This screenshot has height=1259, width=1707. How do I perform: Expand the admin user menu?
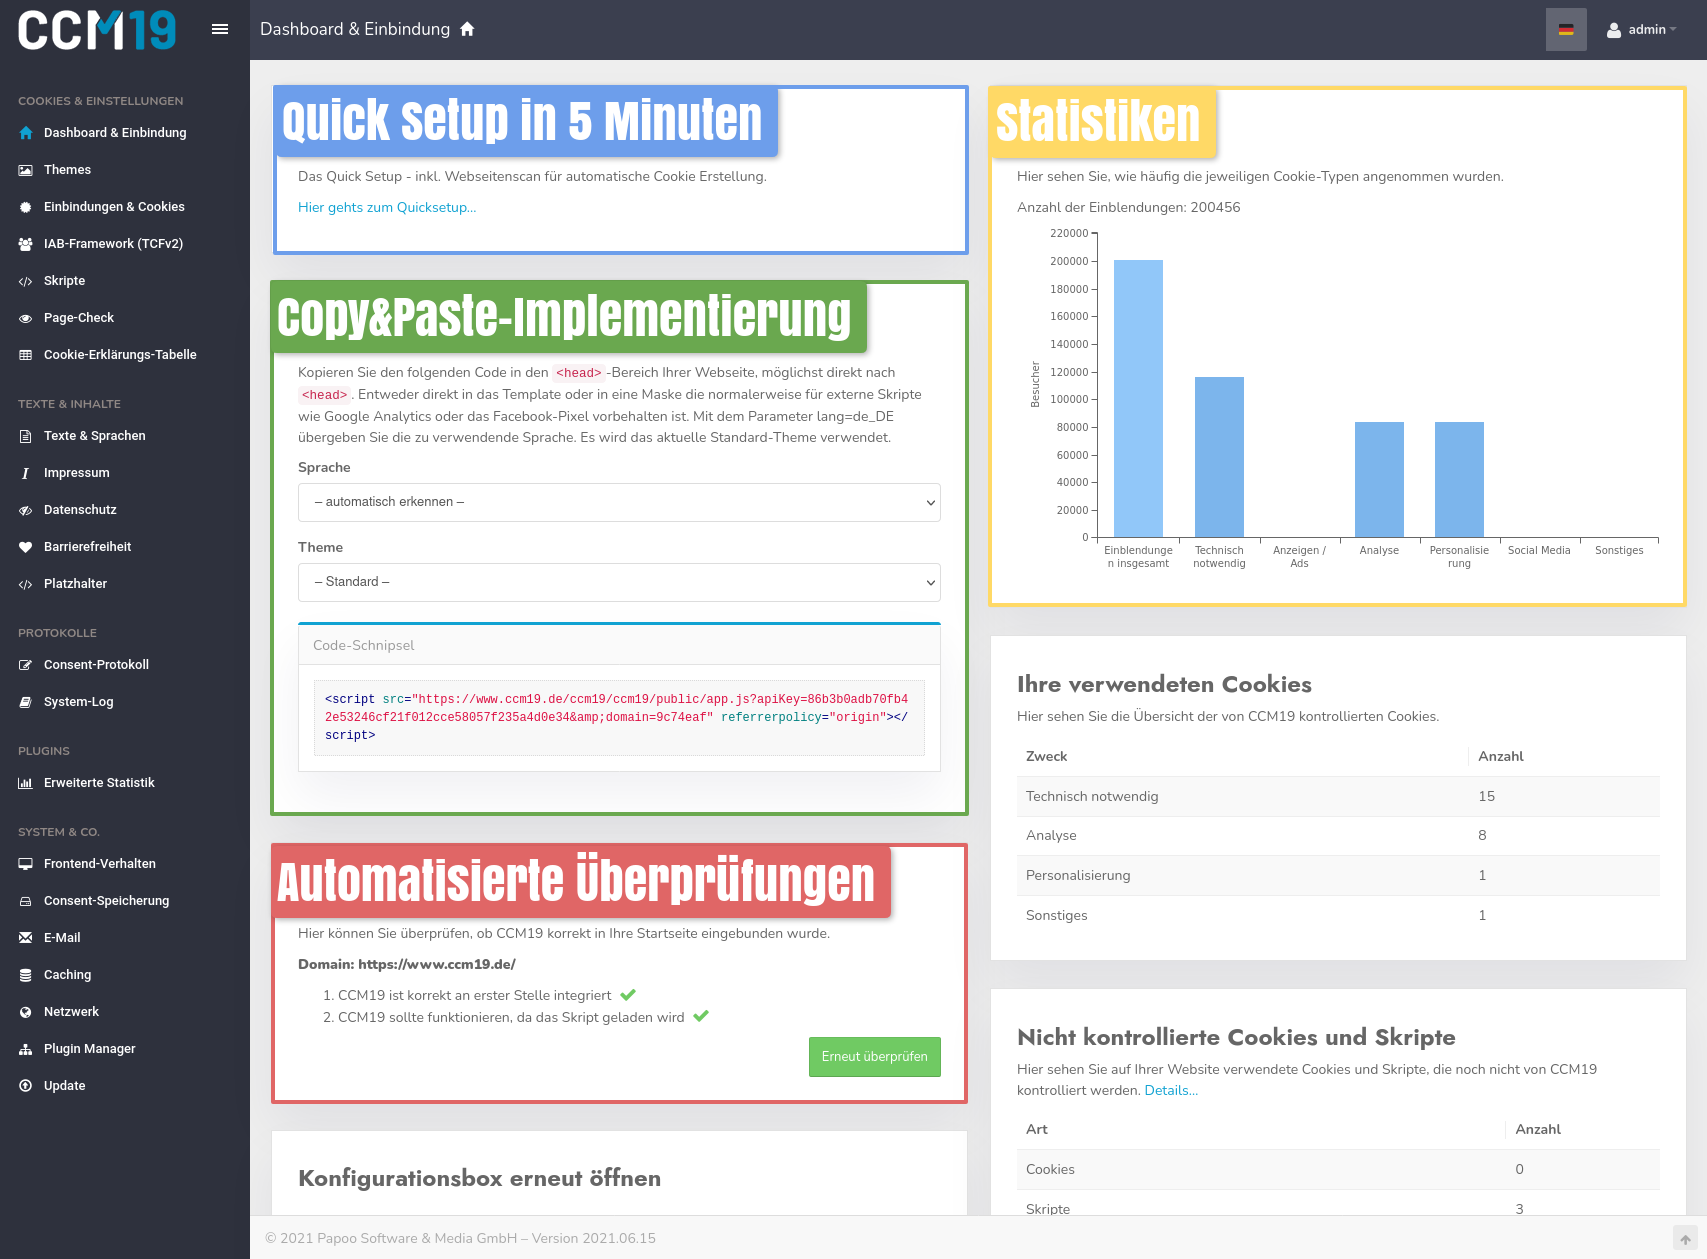[1642, 30]
